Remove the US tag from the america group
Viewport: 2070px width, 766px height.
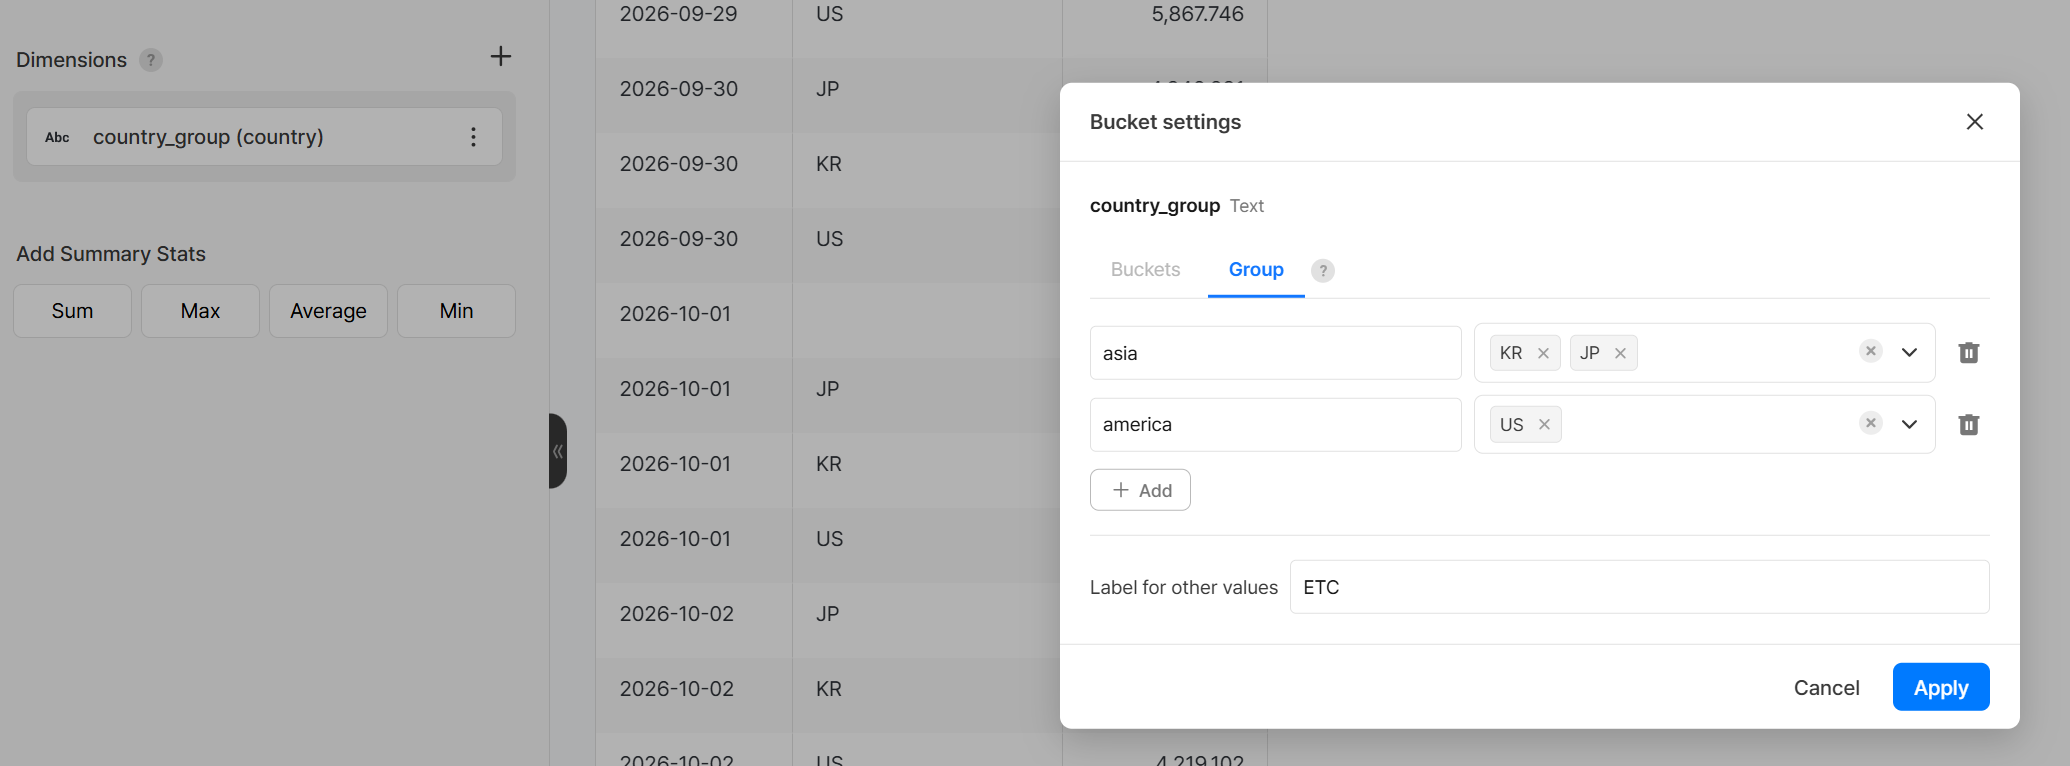(1544, 424)
